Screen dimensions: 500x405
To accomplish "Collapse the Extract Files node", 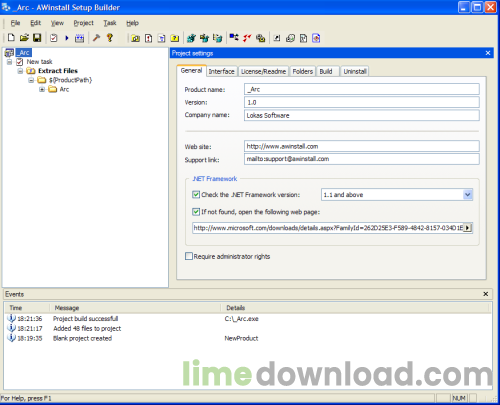I will coord(20,71).
